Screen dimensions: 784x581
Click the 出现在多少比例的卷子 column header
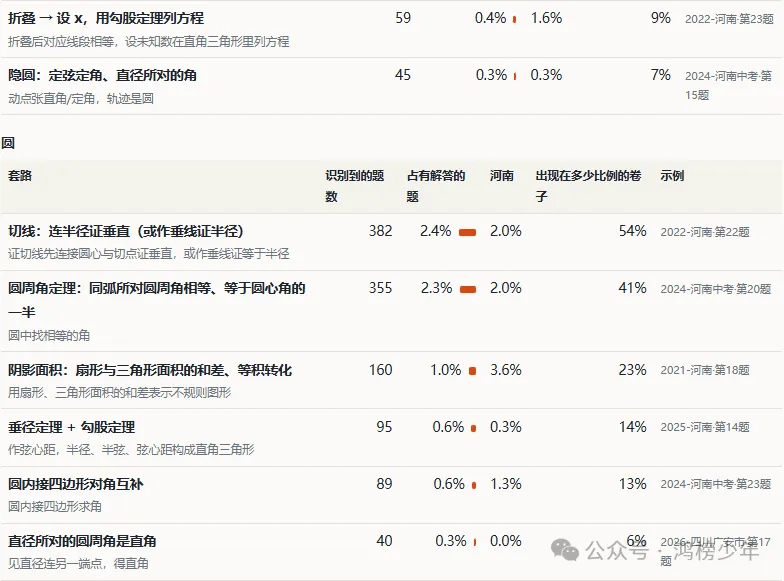click(588, 186)
